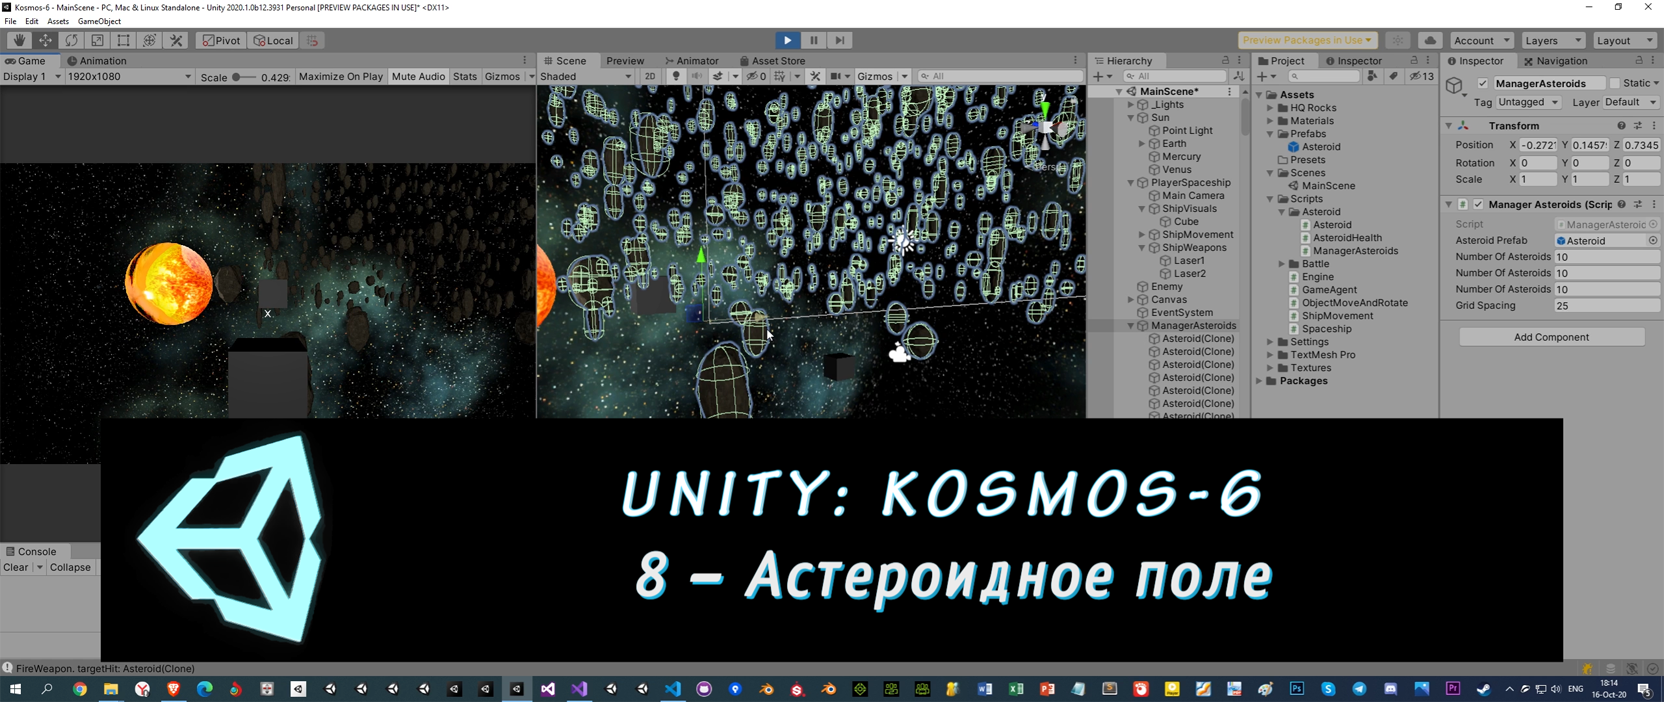Open the Layers dropdown
The image size is (1664, 702).
click(x=1553, y=40)
